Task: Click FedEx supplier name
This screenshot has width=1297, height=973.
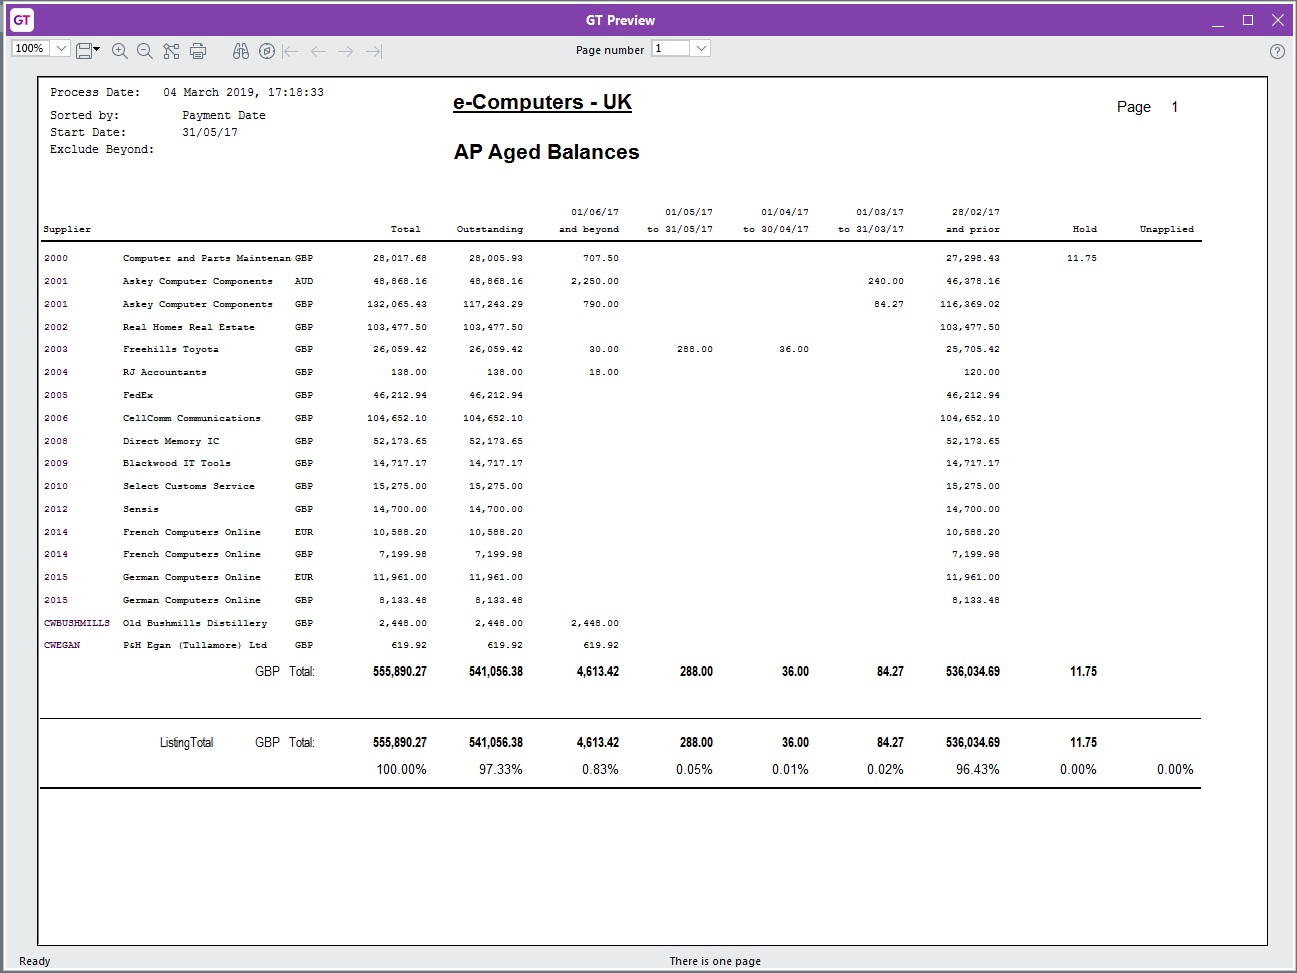Action: pos(138,395)
